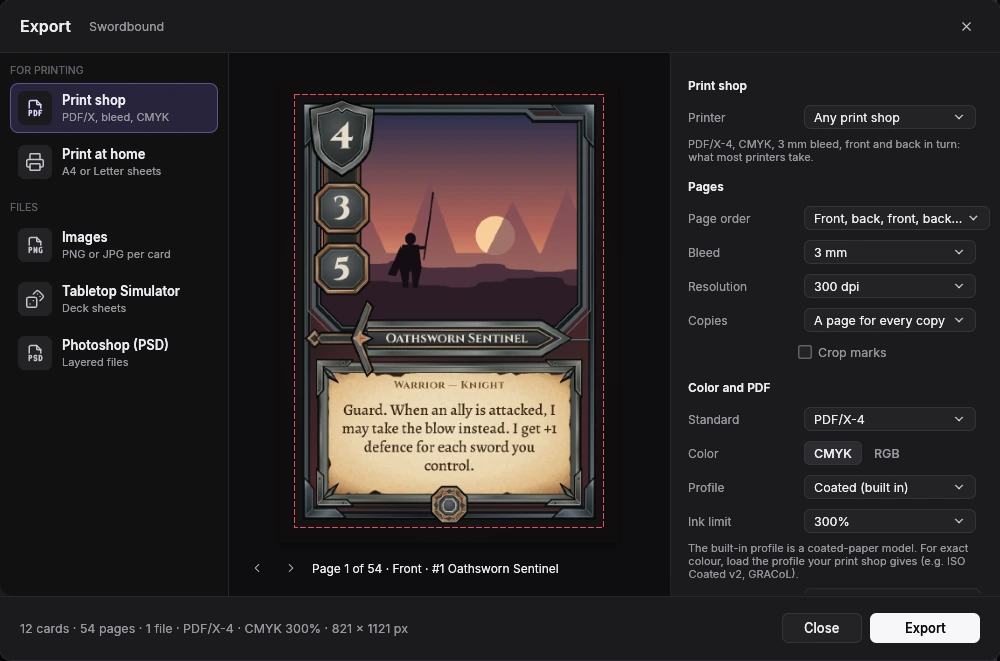
Task: Choose the Images export option
Action: [114, 245]
